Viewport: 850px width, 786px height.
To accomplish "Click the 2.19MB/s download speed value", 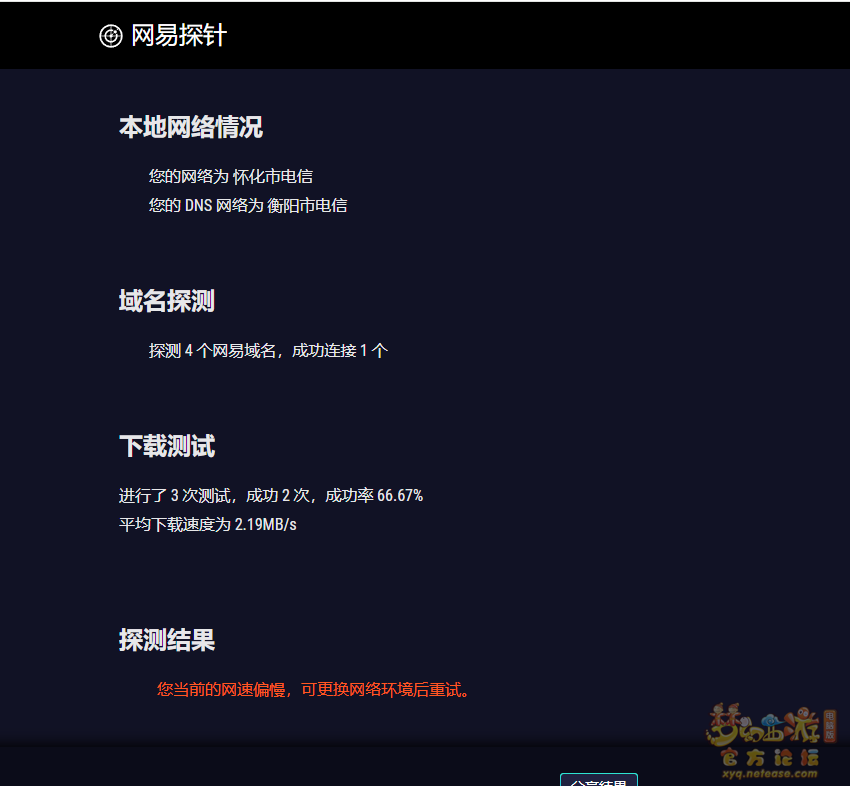I will point(266,525).
